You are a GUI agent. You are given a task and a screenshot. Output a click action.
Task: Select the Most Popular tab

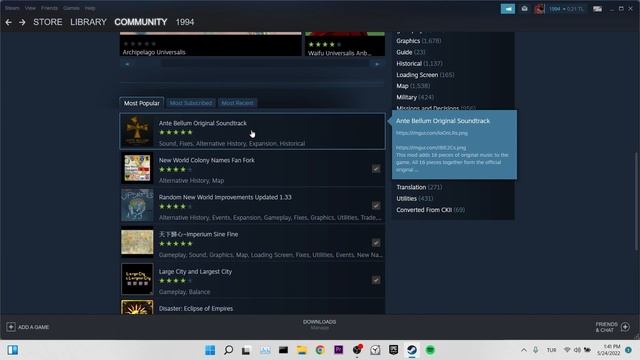(x=142, y=103)
